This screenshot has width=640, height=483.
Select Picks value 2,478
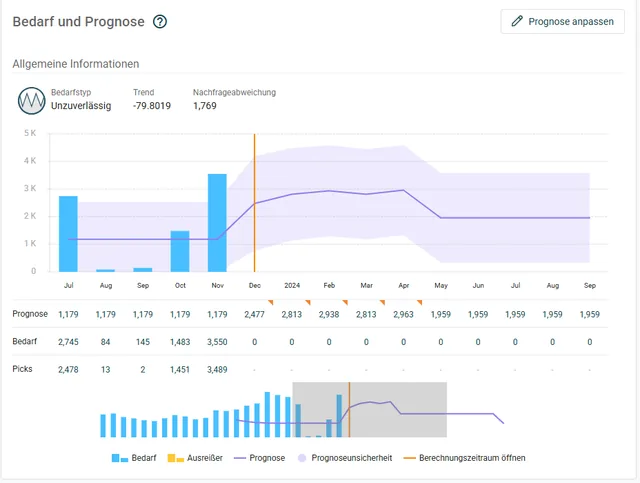68,369
